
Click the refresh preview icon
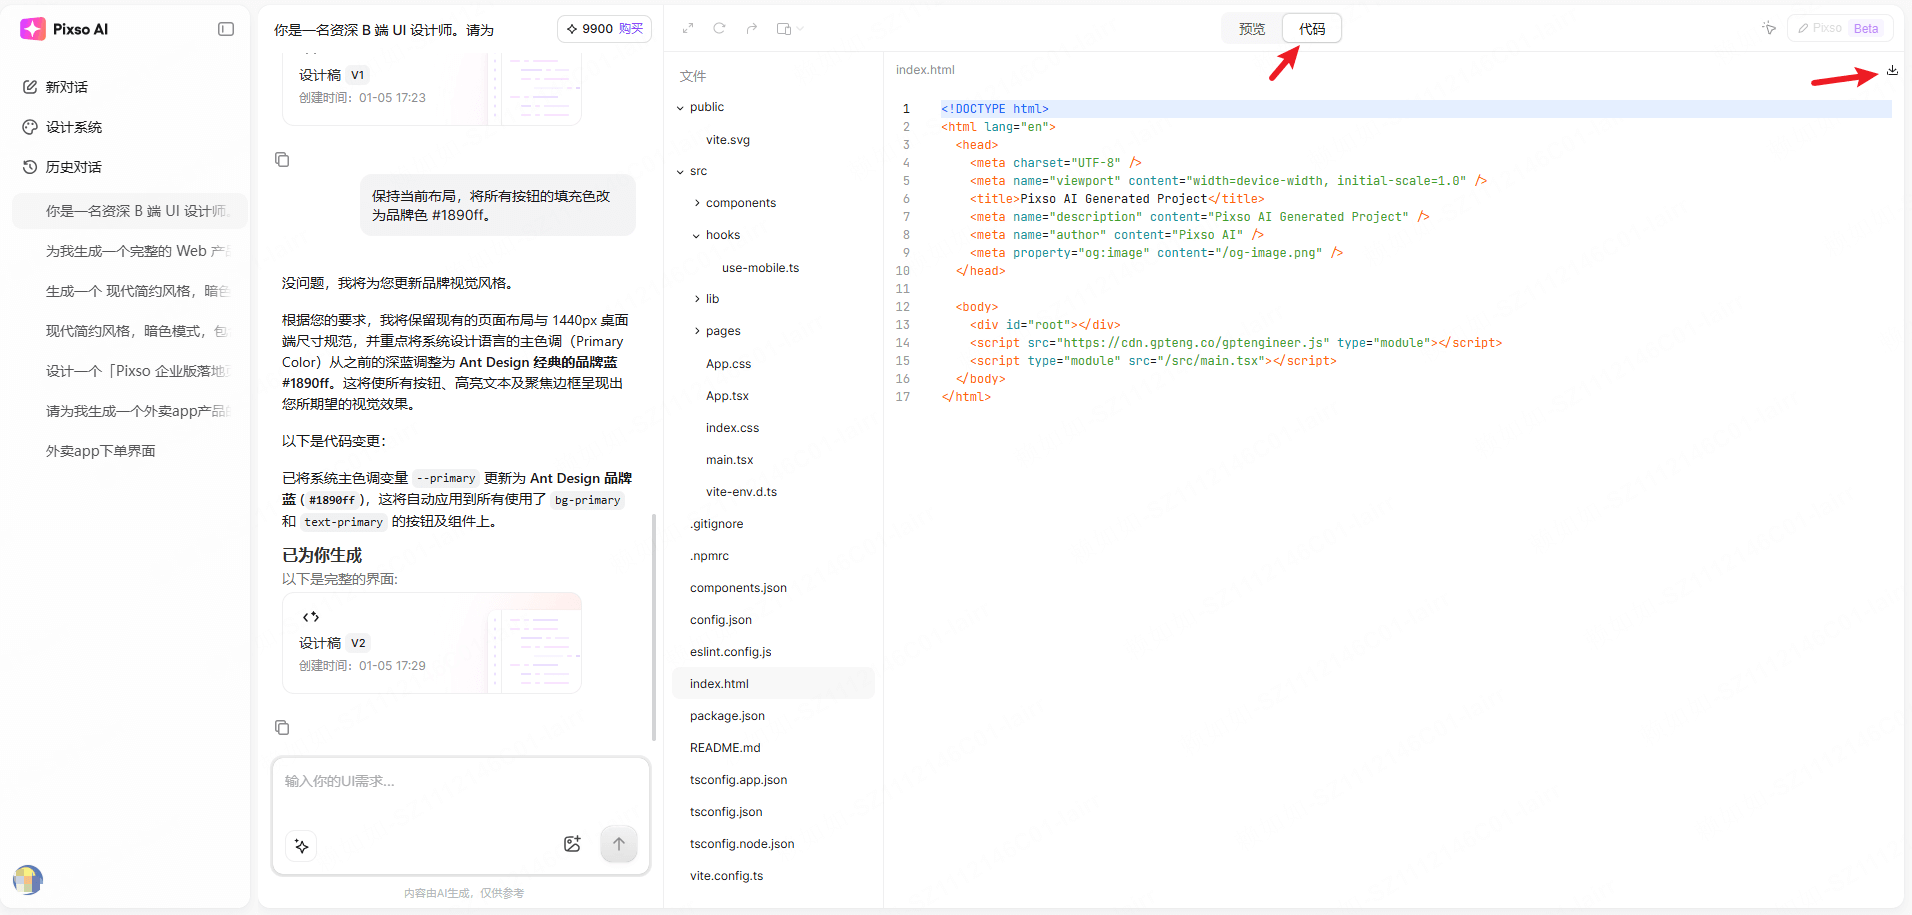pyautogui.click(x=719, y=29)
